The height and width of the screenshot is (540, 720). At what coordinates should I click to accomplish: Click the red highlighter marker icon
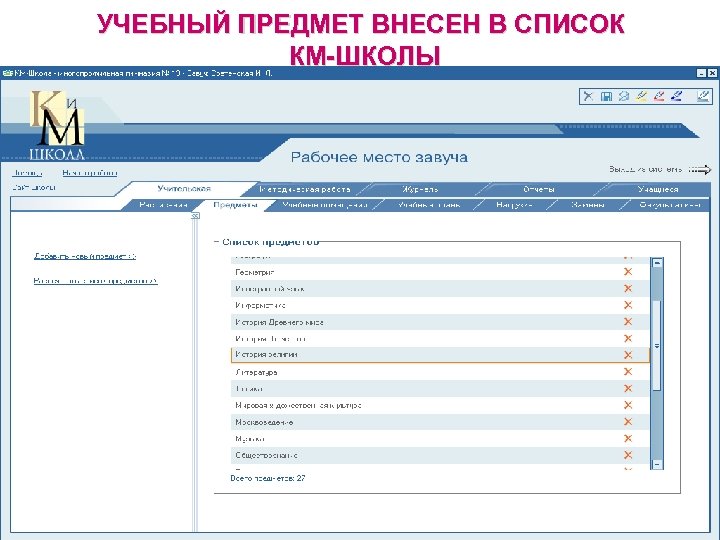click(658, 96)
